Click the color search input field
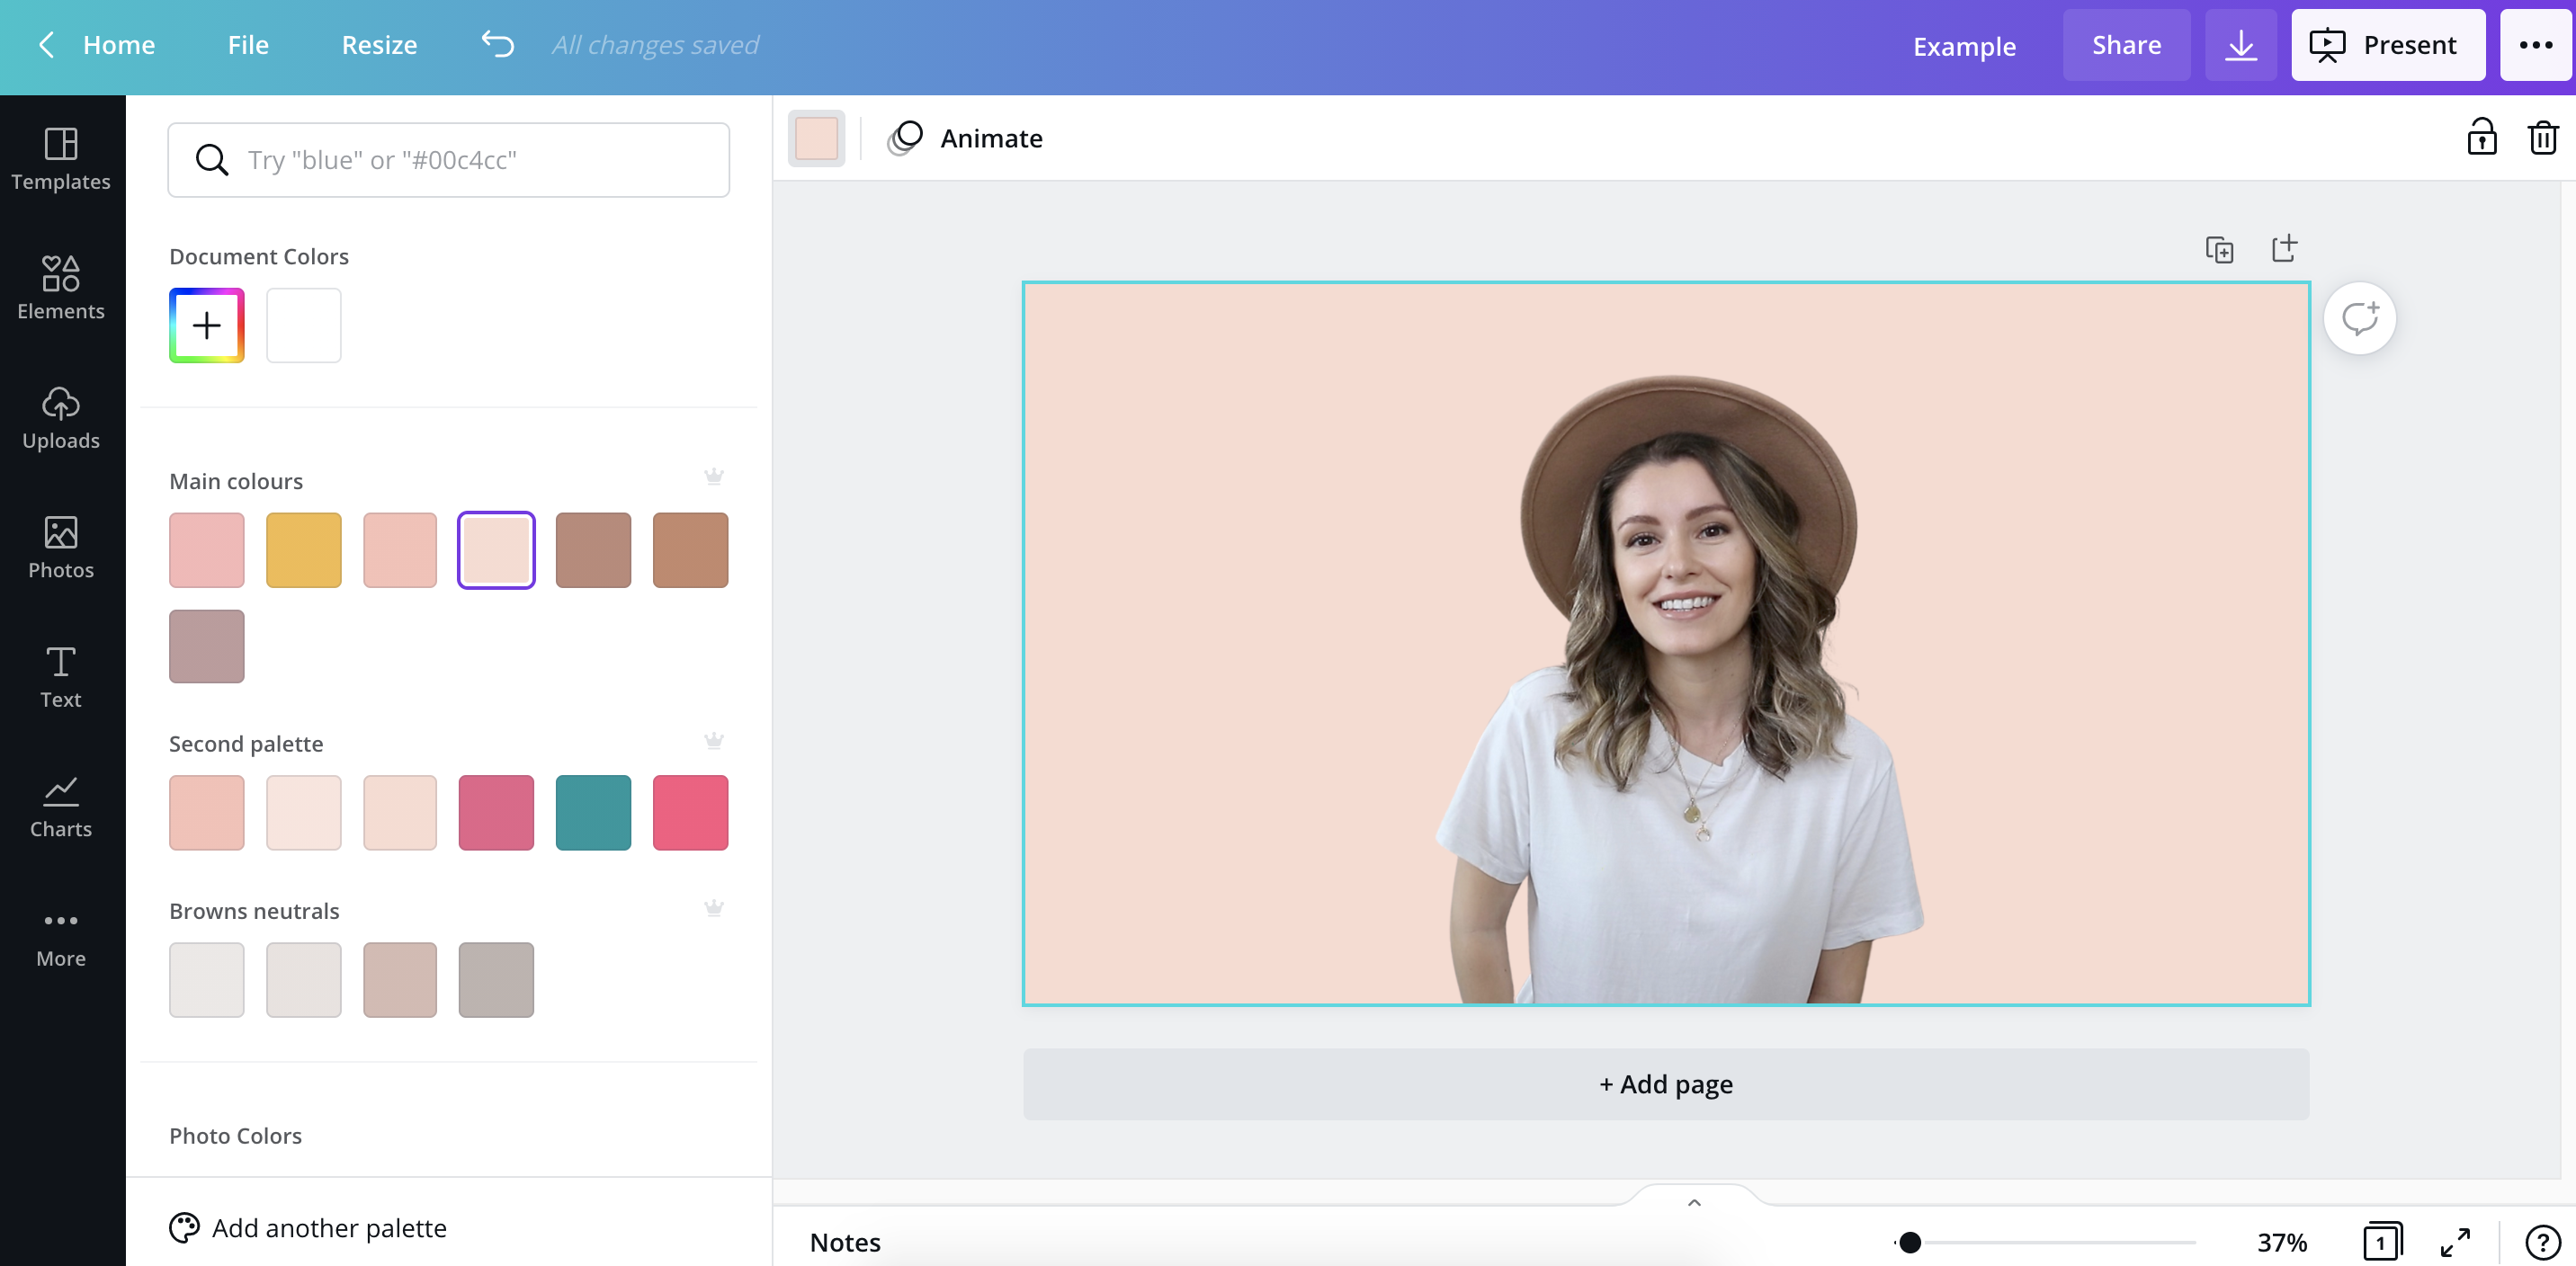 (x=449, y=160)
